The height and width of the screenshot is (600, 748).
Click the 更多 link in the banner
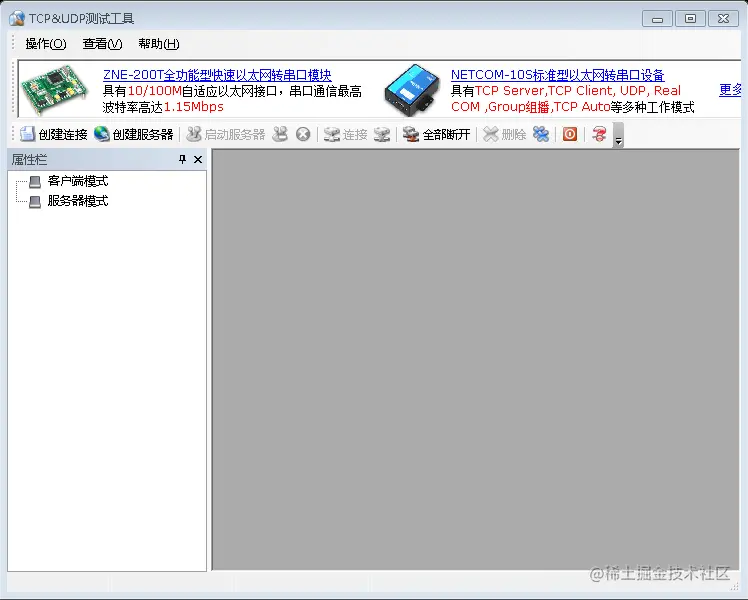(x=730, y=90)
